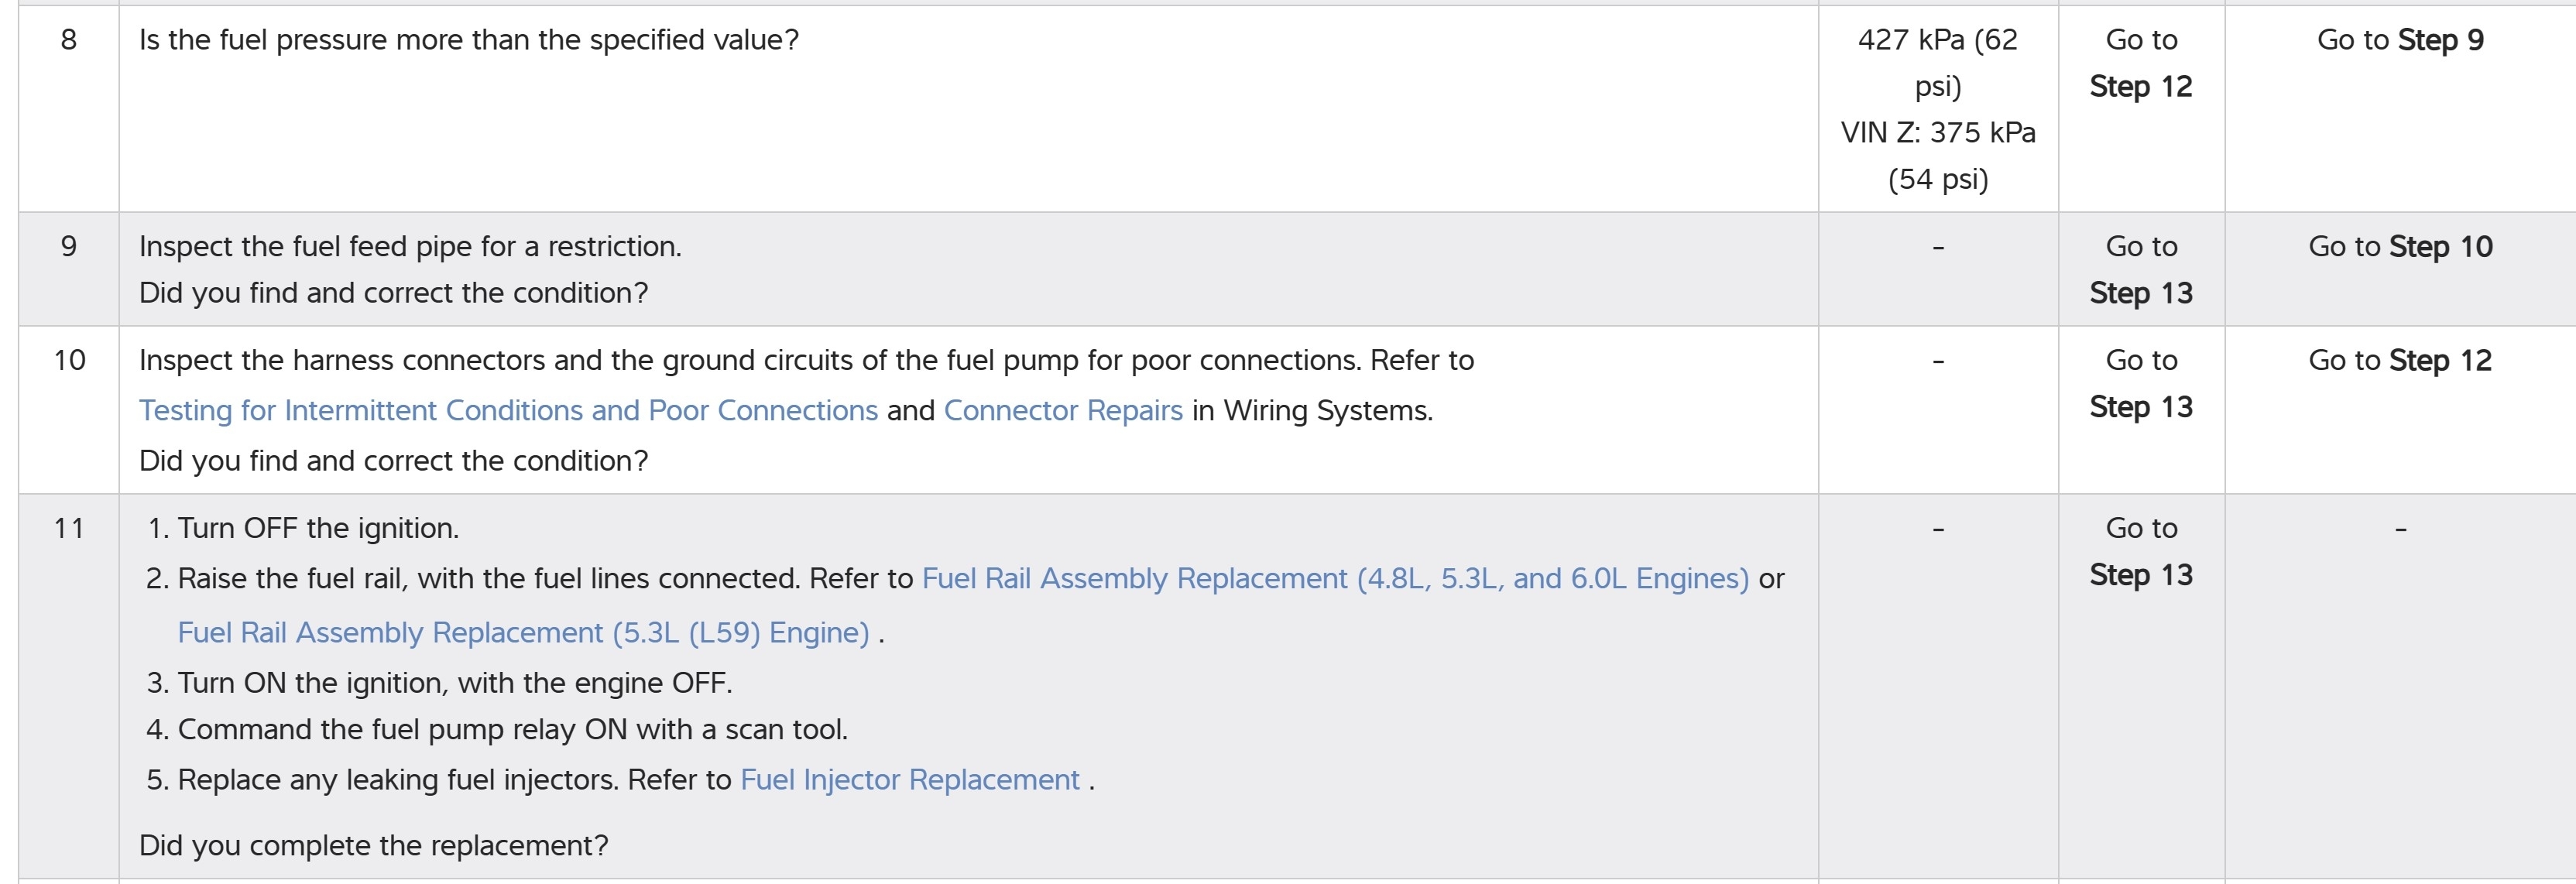
Task: Open Fuel Rail Assembly Replacement 5.3L (L59) Engine link
Action: coord(523,633)
